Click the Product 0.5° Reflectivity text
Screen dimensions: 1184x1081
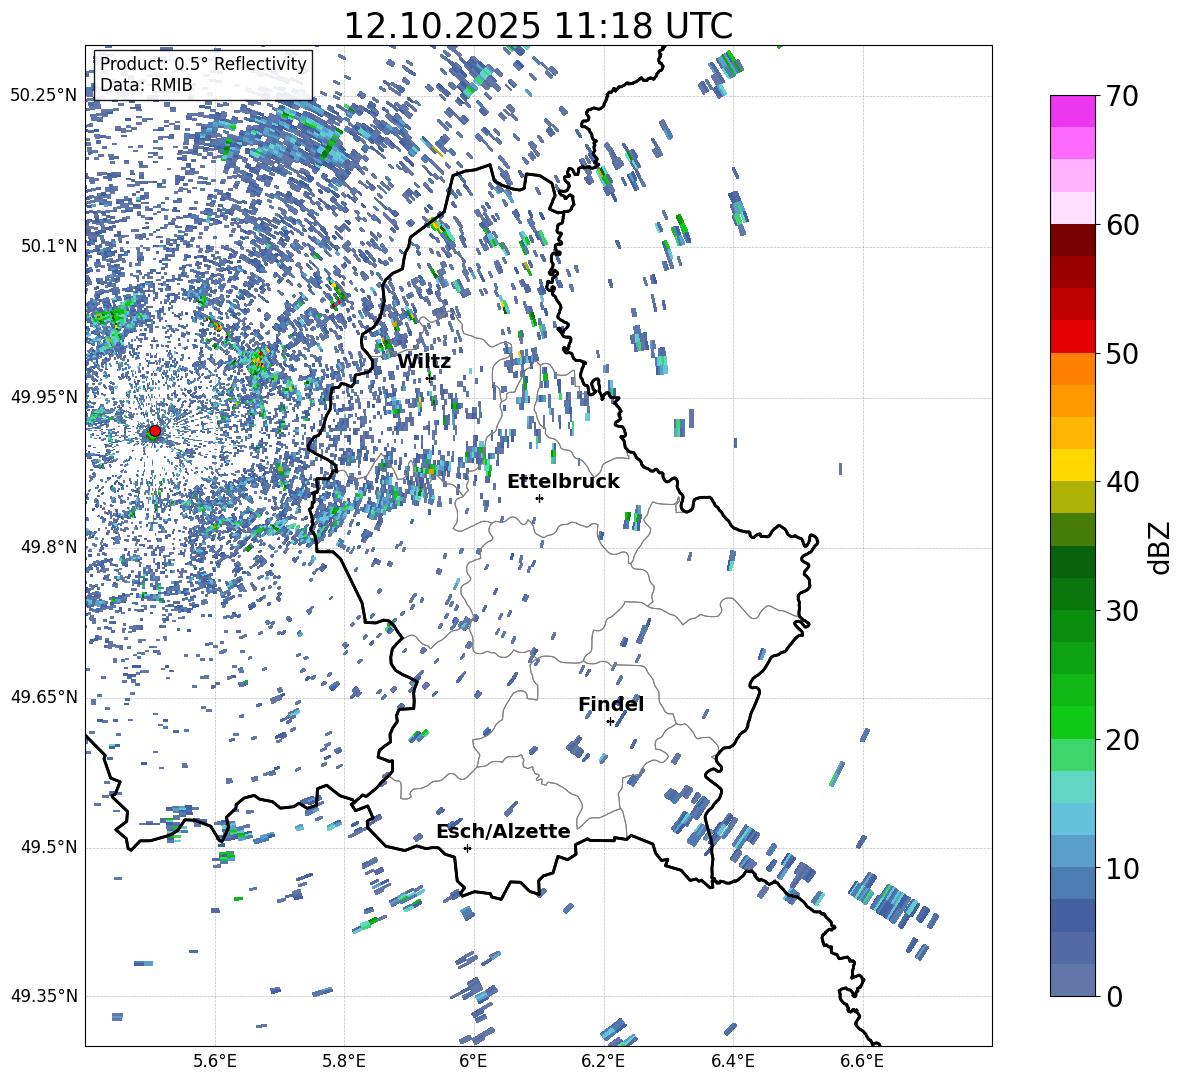click(x=203, y=64)
